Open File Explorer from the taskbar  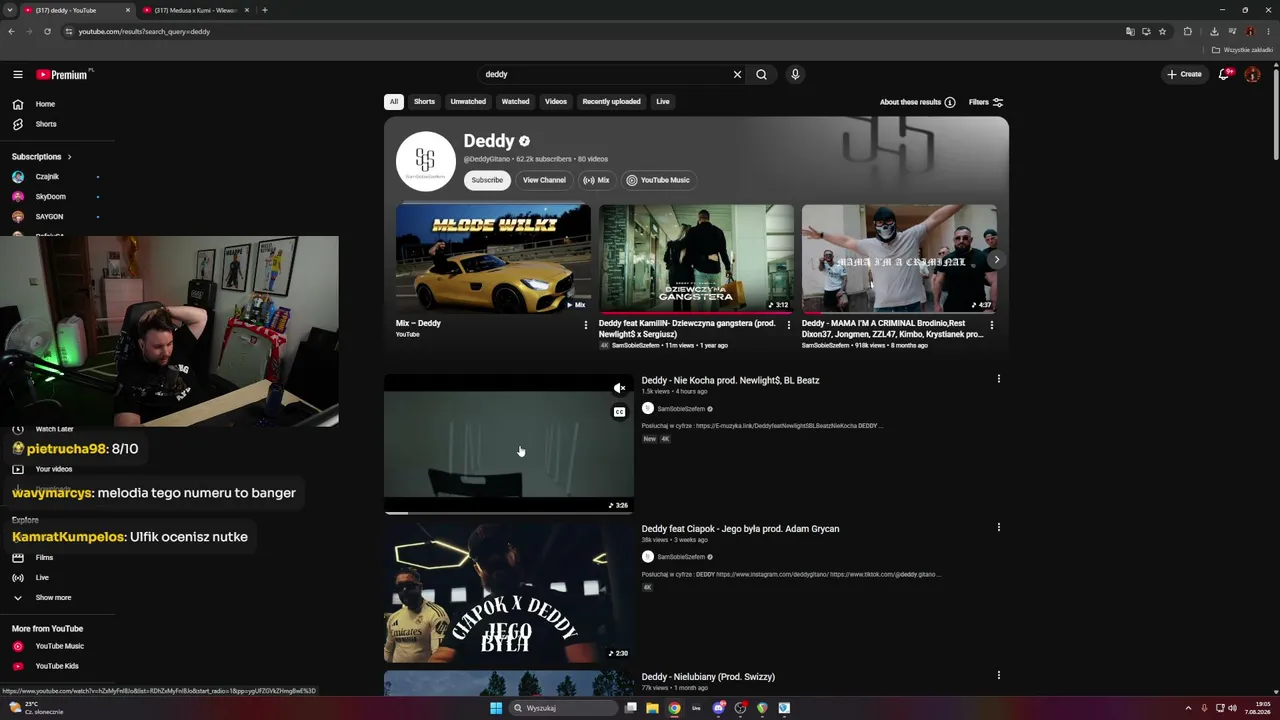(x=652, y=708)
